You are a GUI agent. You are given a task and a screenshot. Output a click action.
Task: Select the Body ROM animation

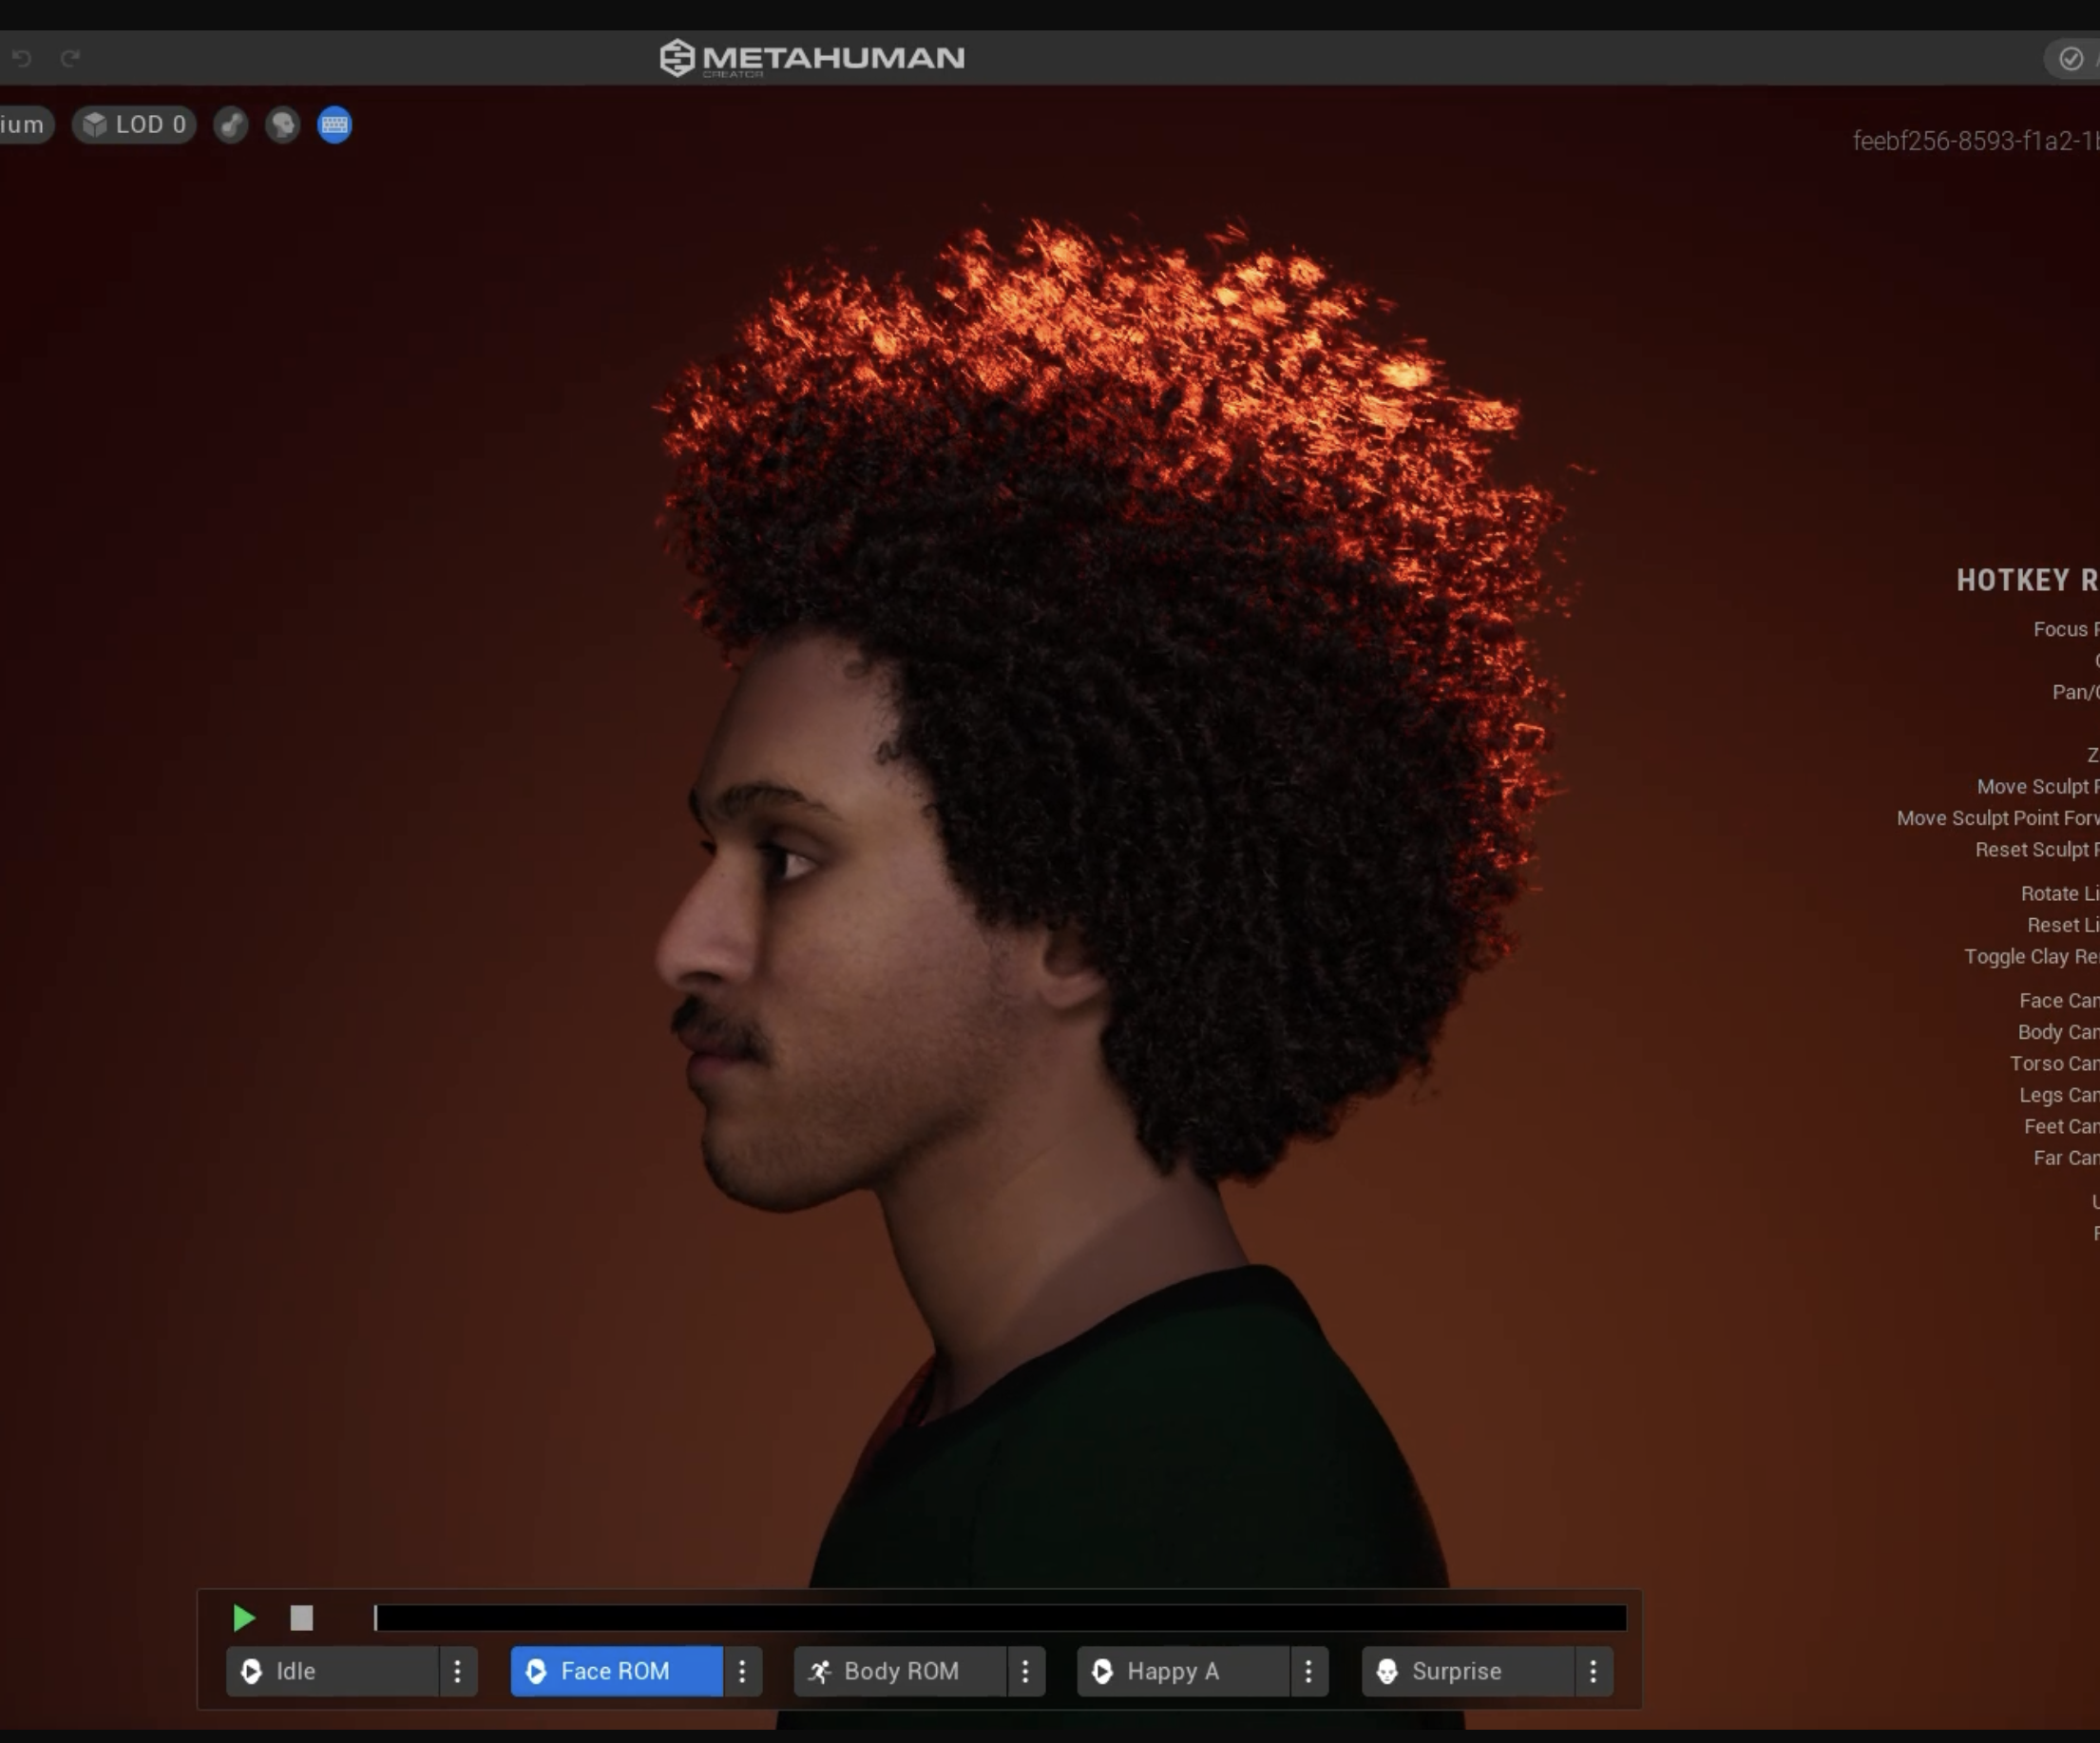[x=899, y=1671]
